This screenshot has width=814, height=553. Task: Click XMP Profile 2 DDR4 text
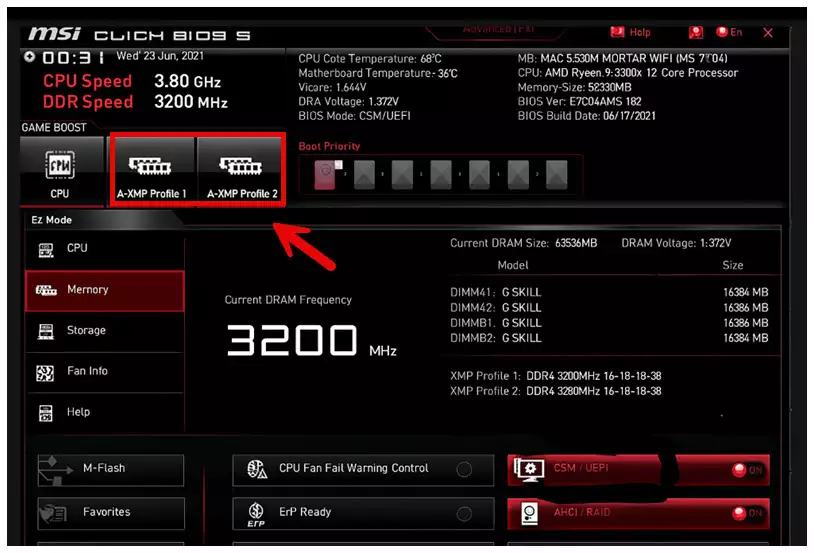tap(555, 391)
